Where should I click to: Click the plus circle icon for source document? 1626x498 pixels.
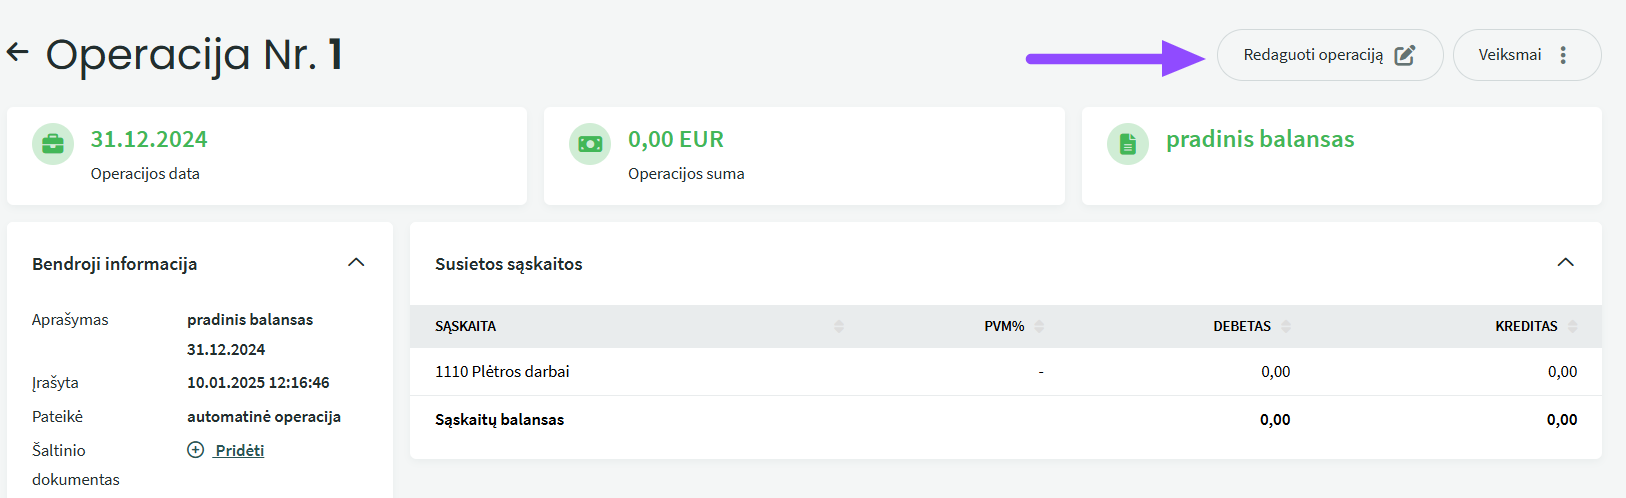[196, 450]
